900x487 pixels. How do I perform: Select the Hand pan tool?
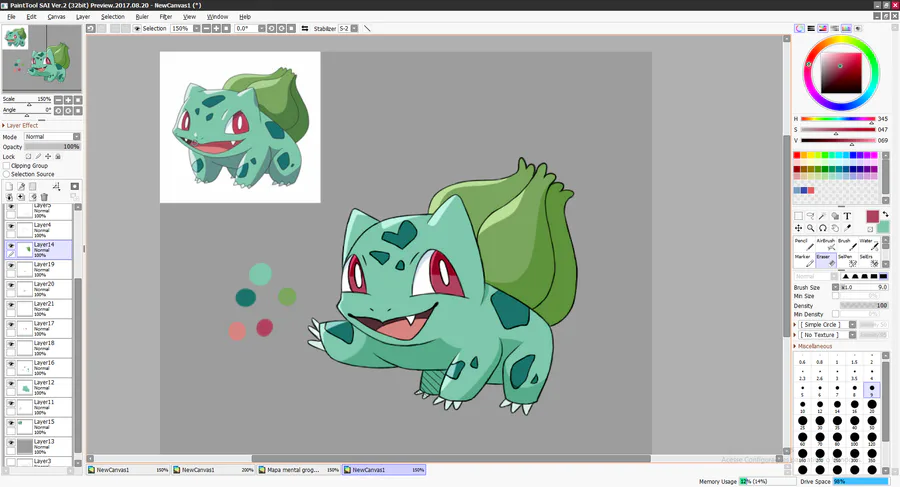(x=835, y=228)
